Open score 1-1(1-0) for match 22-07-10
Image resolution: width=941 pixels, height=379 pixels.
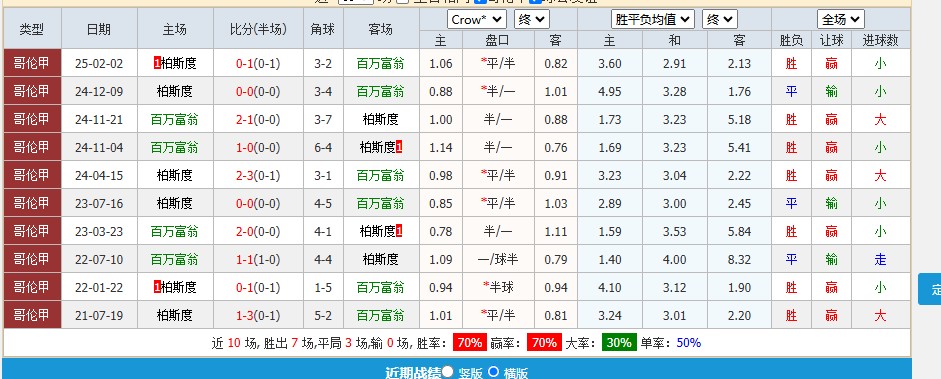(x=258, y=260)
